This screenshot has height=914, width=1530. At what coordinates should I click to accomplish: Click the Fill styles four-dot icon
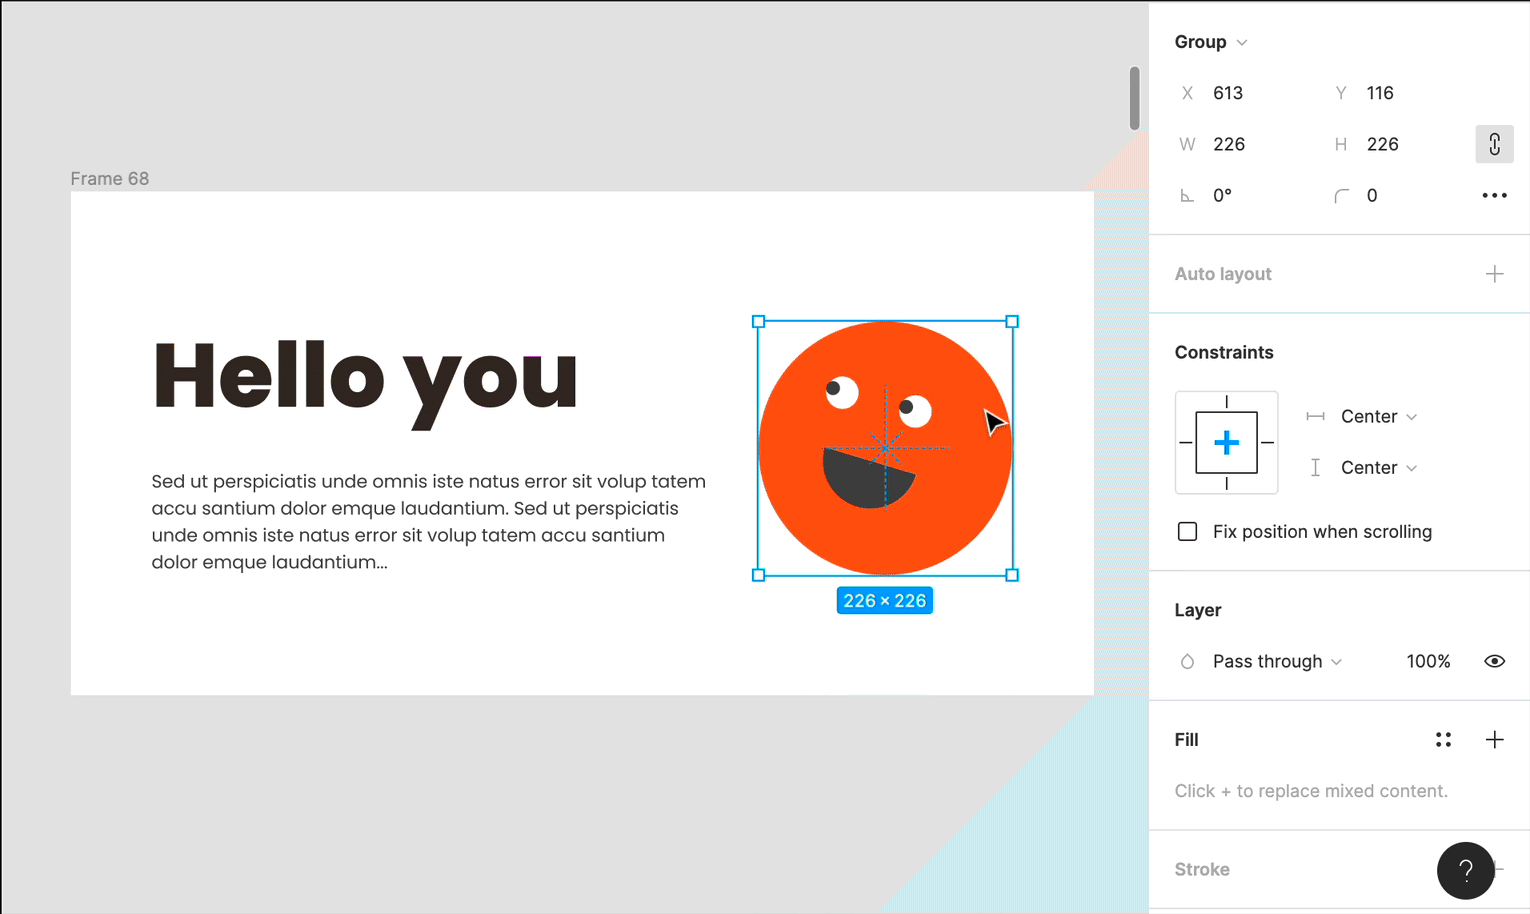point(1443,740)
